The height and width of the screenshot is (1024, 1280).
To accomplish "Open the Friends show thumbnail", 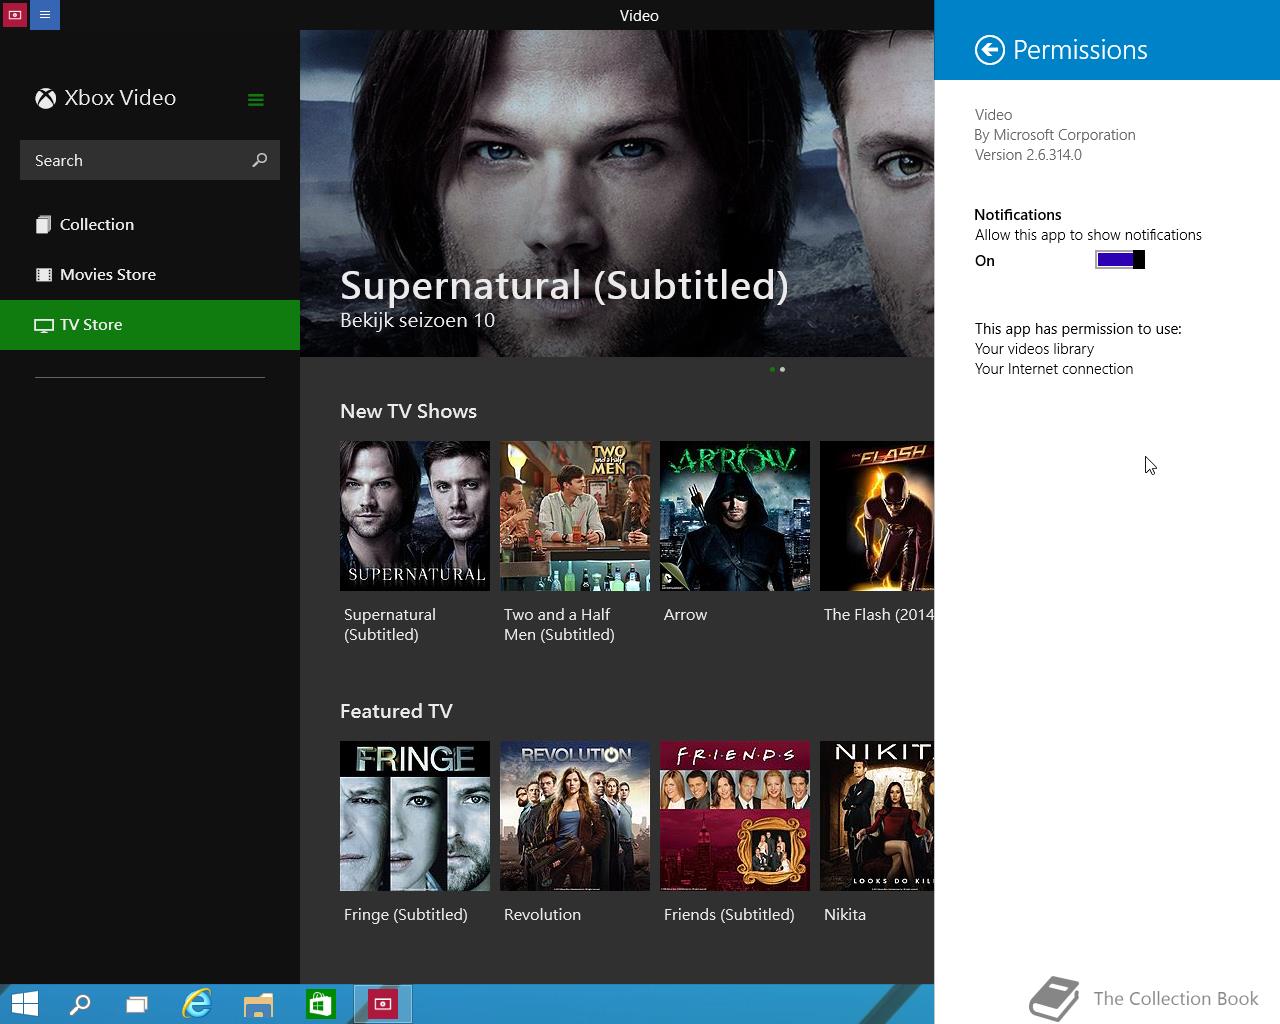I will pyautogui.click(x=735, y=816).
